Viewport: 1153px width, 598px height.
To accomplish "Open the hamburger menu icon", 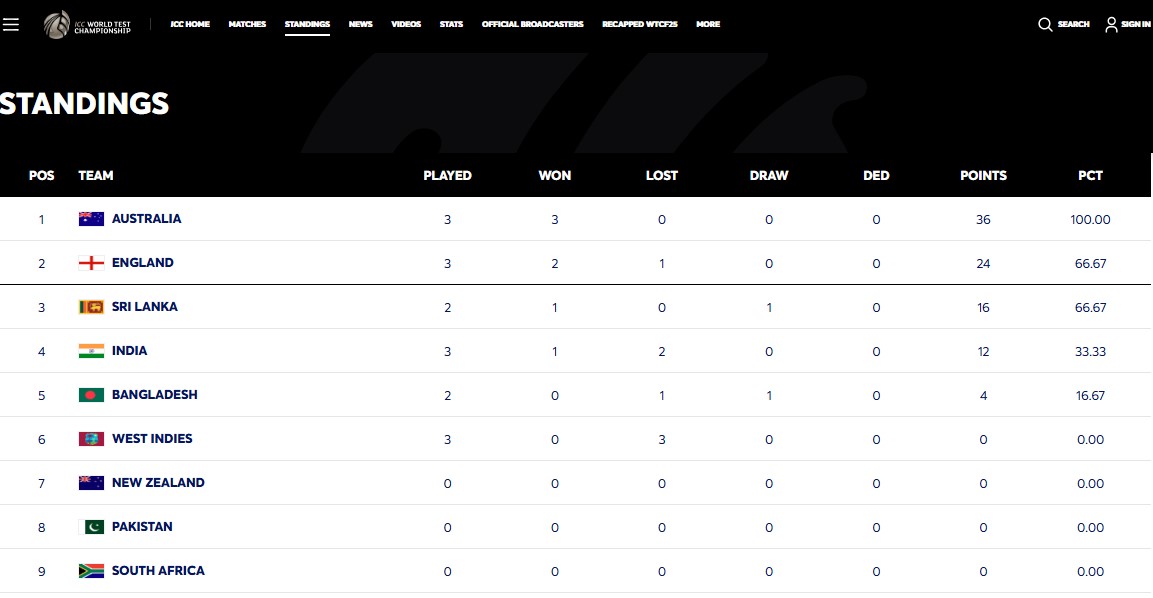I will (x=11, y=24).
